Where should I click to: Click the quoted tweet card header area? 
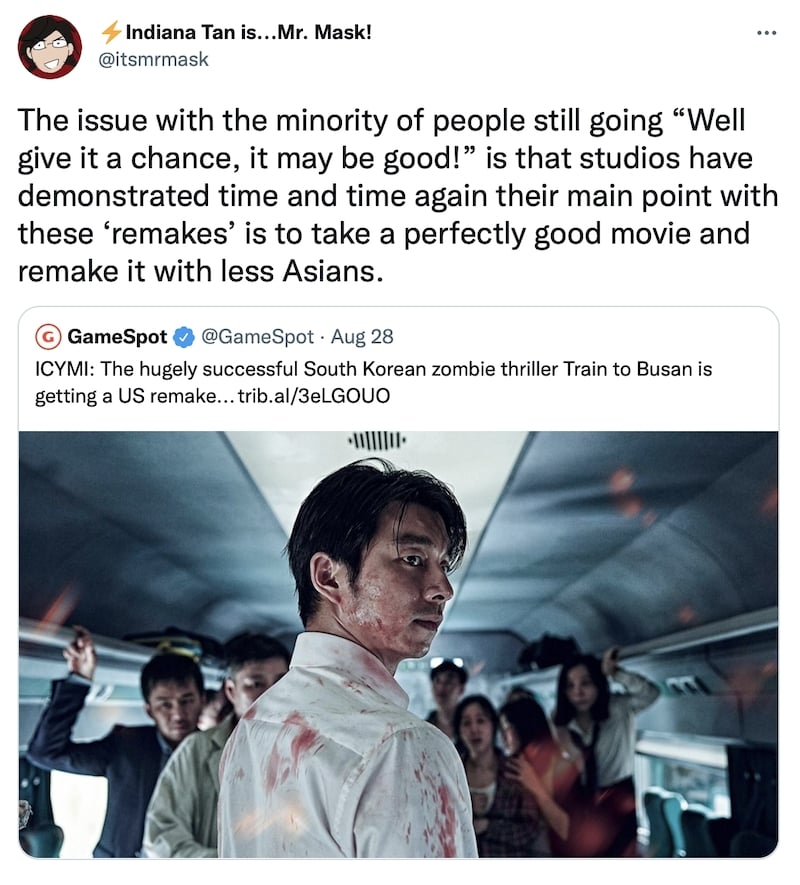(215, 337)
